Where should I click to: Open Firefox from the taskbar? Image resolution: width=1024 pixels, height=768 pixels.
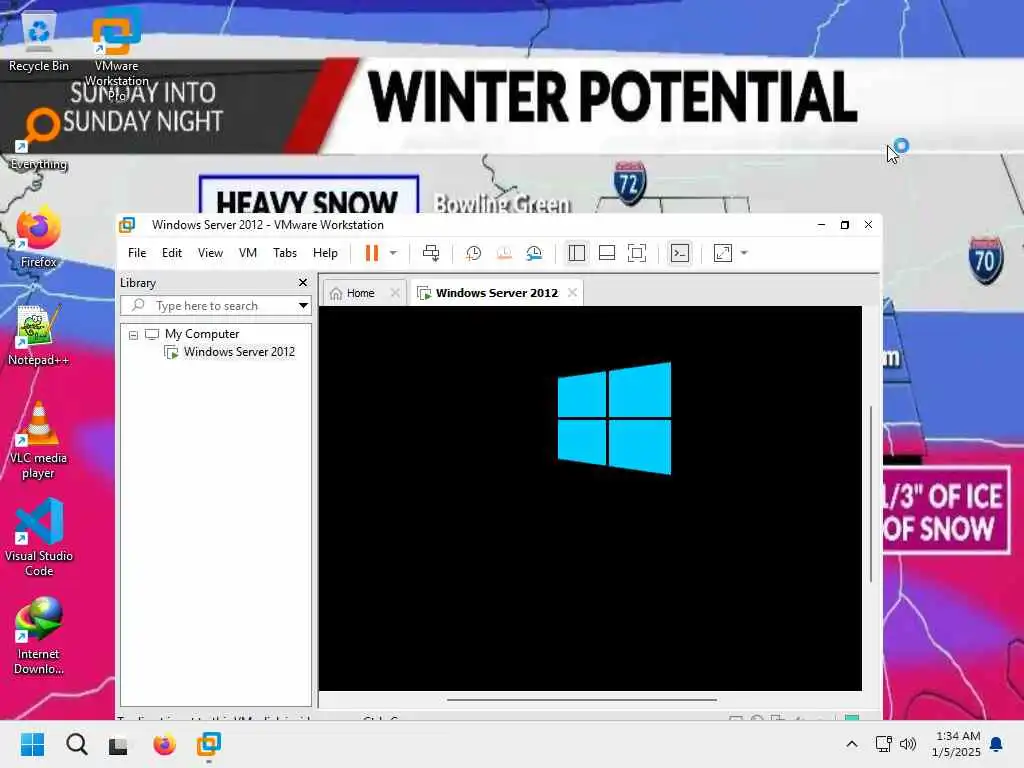click(x=165, y=744)
